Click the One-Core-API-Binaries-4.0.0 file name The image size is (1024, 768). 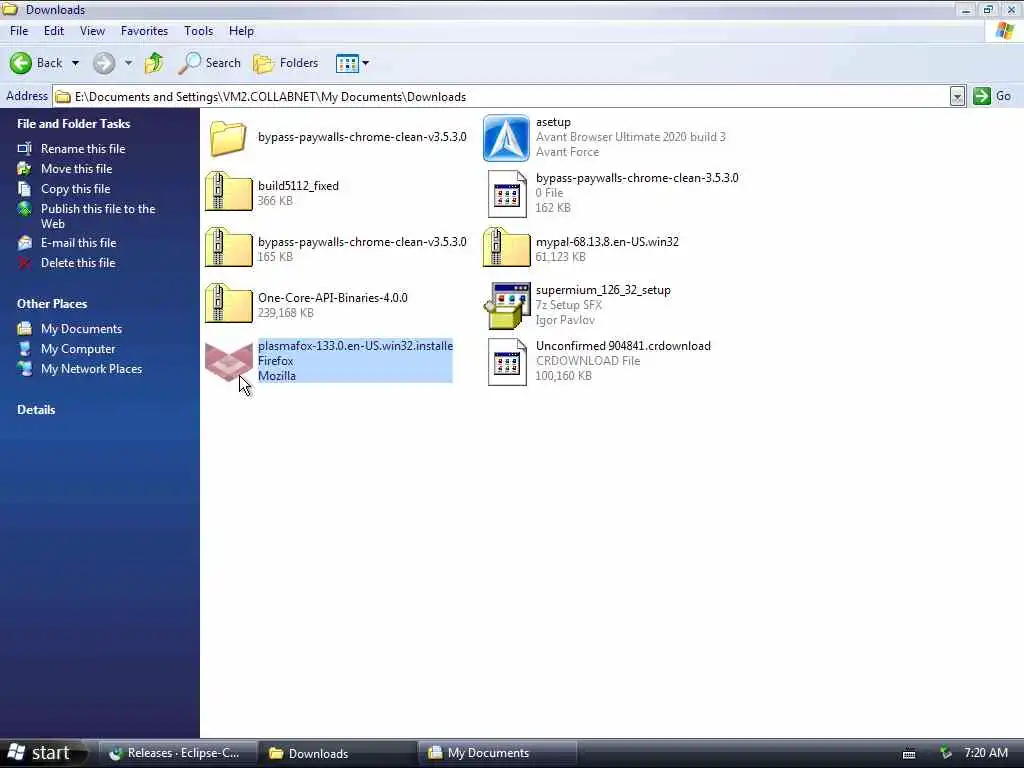pos(332,298)
